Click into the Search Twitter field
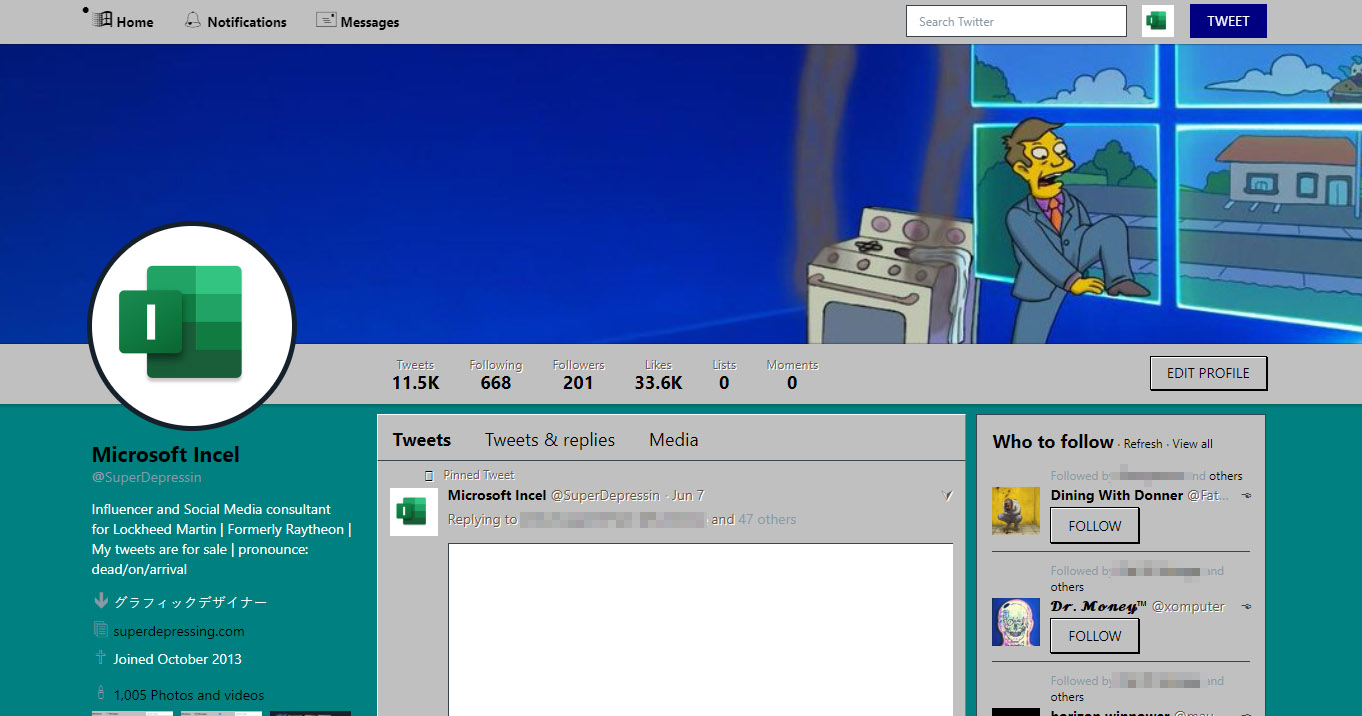Viewport: 1362px width, 716px height. (1016, 21)
